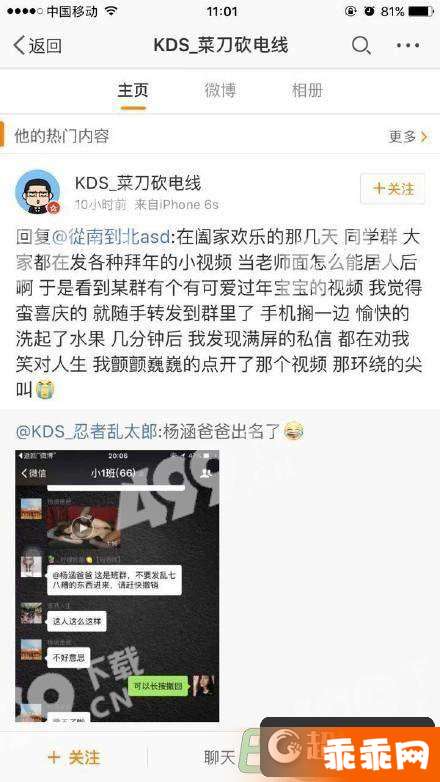Open the 聊天 chat button at bottom
Viewport: 440px width, 782px height.
pos(220,758)
